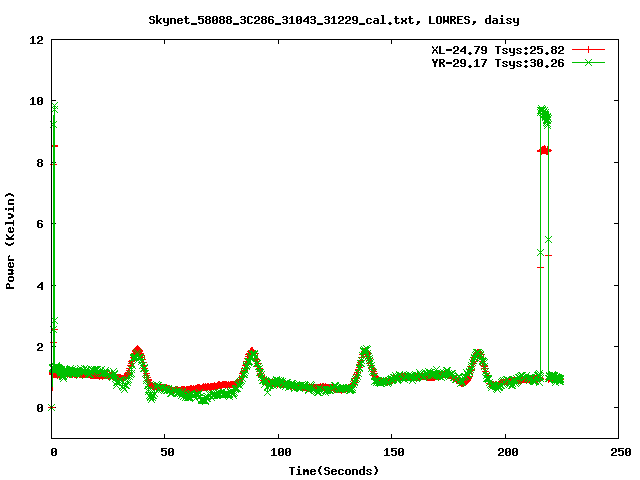Image resolution: width=640 pixels, height=480 pixels.
Task: Click the y-axis tick label 2
Action: 40,347
